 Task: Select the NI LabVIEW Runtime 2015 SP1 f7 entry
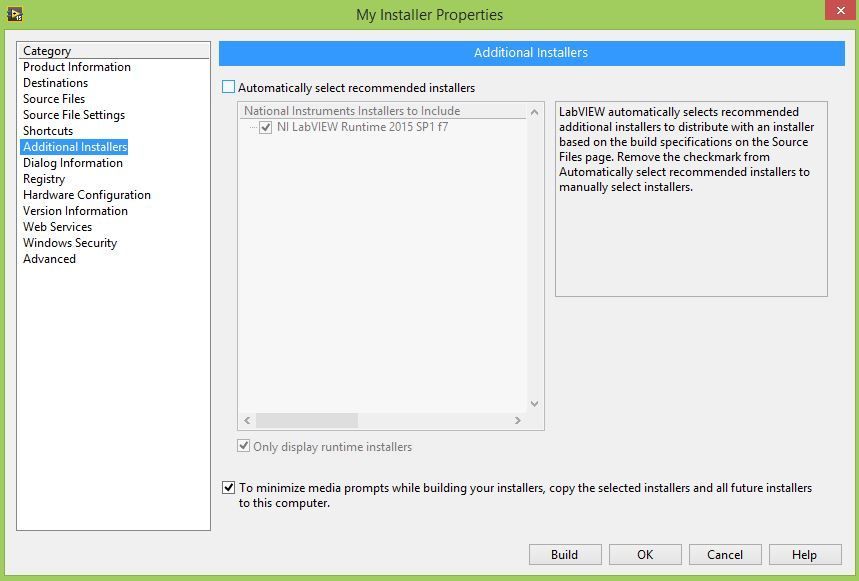pos(363,127)
